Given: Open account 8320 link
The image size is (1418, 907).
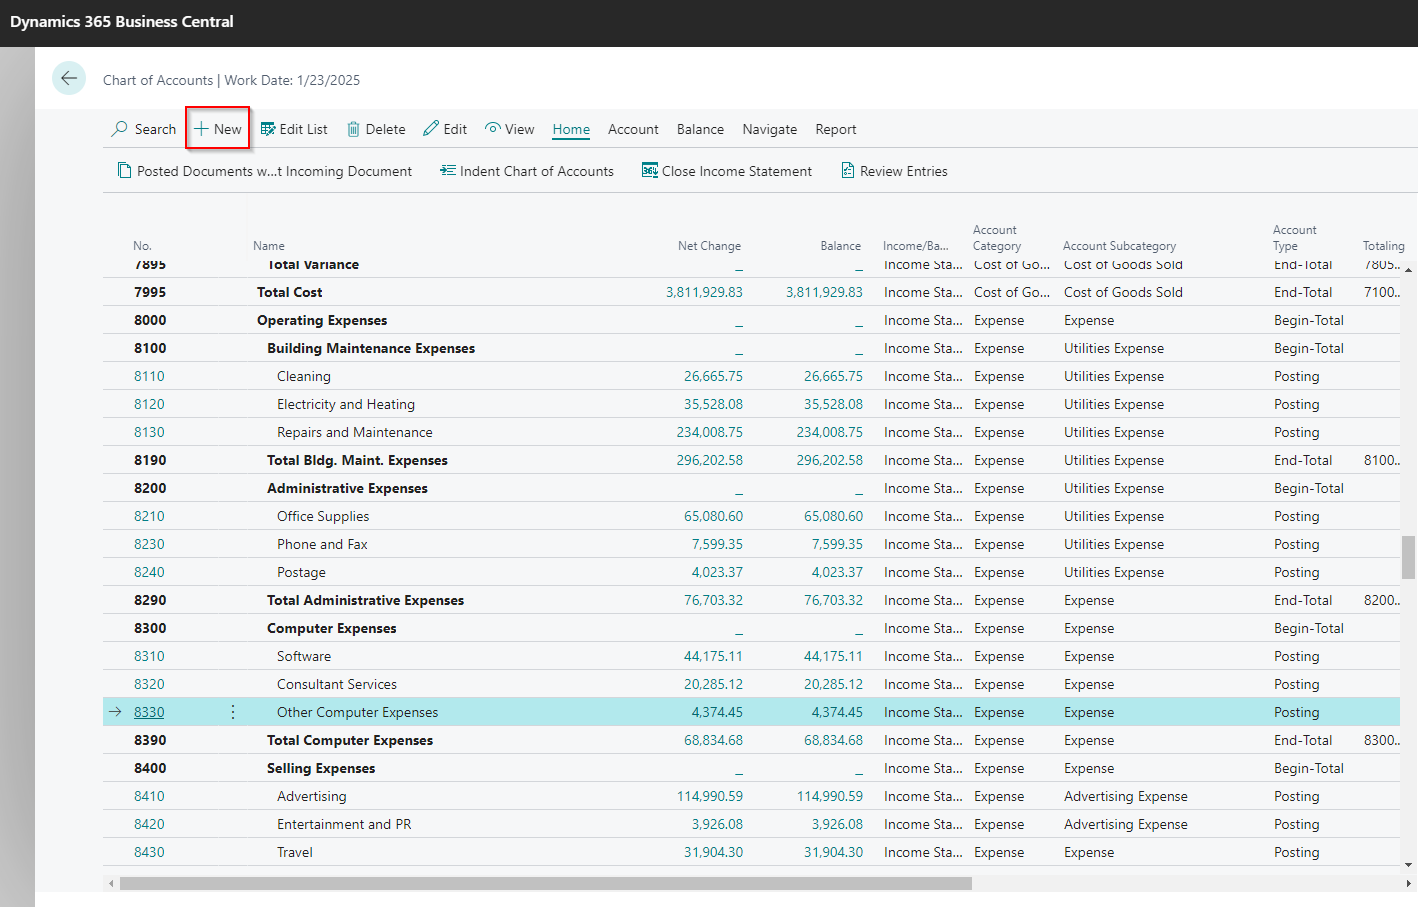Looking at the screenshot, I should (x=149, y=684).
